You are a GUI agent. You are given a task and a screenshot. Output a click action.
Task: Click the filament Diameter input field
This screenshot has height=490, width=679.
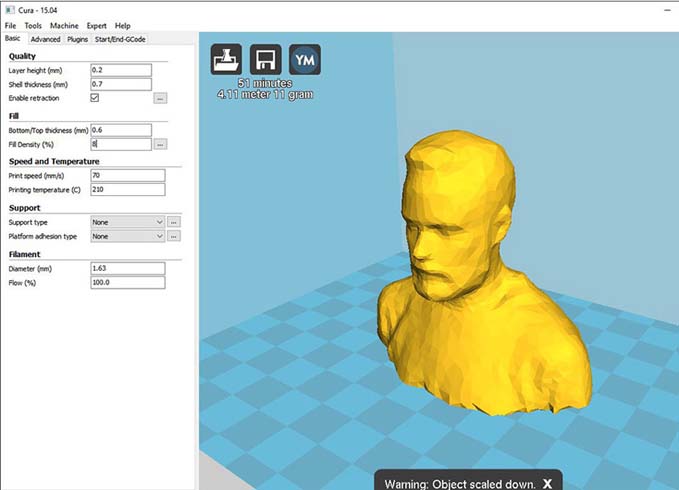128,268
